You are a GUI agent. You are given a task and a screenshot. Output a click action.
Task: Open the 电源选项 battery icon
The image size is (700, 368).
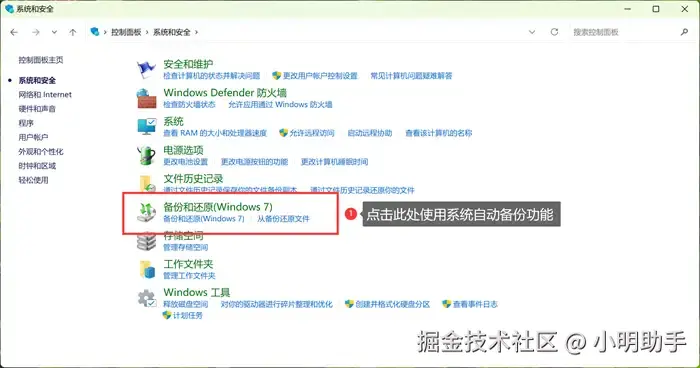[146, 155]
